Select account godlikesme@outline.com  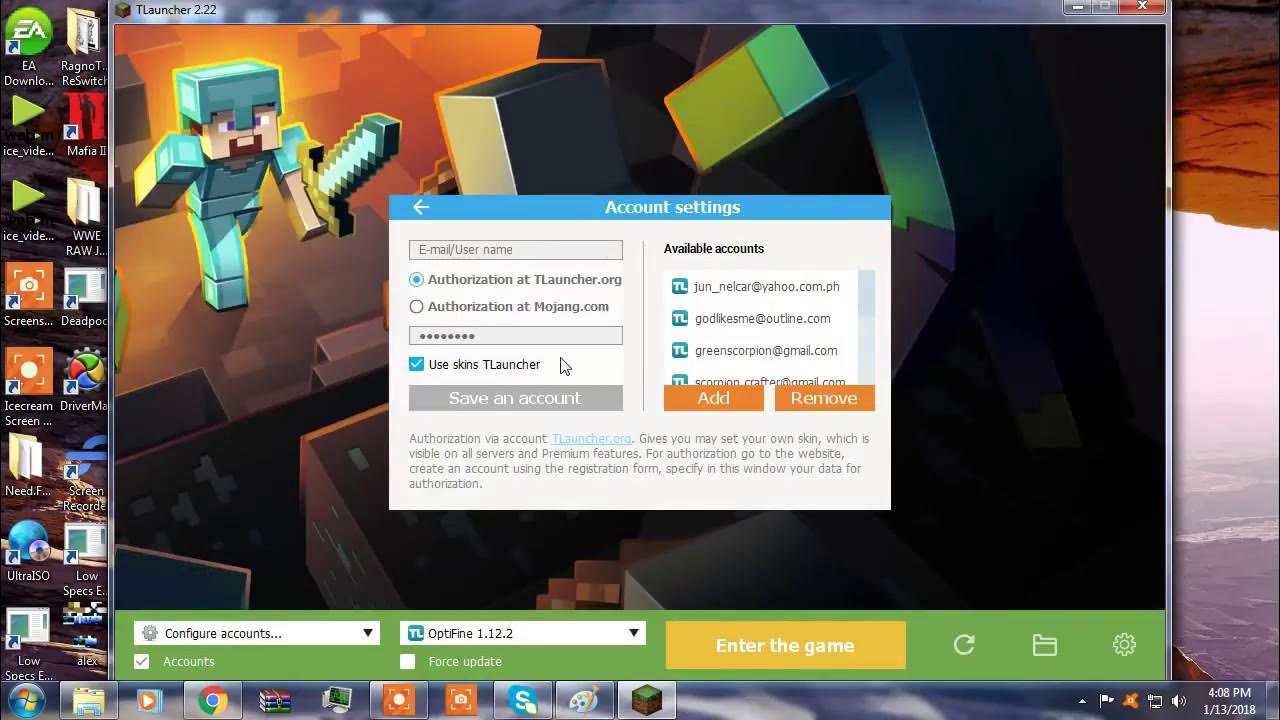point(762,319)
